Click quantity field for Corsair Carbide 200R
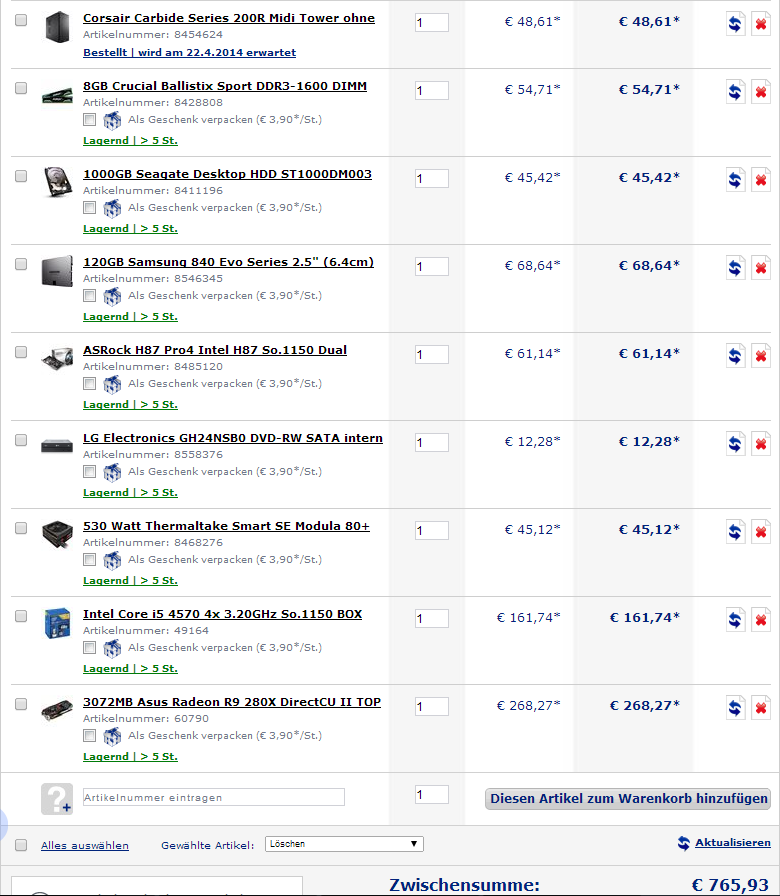780x896 pixels. (431, 23)
